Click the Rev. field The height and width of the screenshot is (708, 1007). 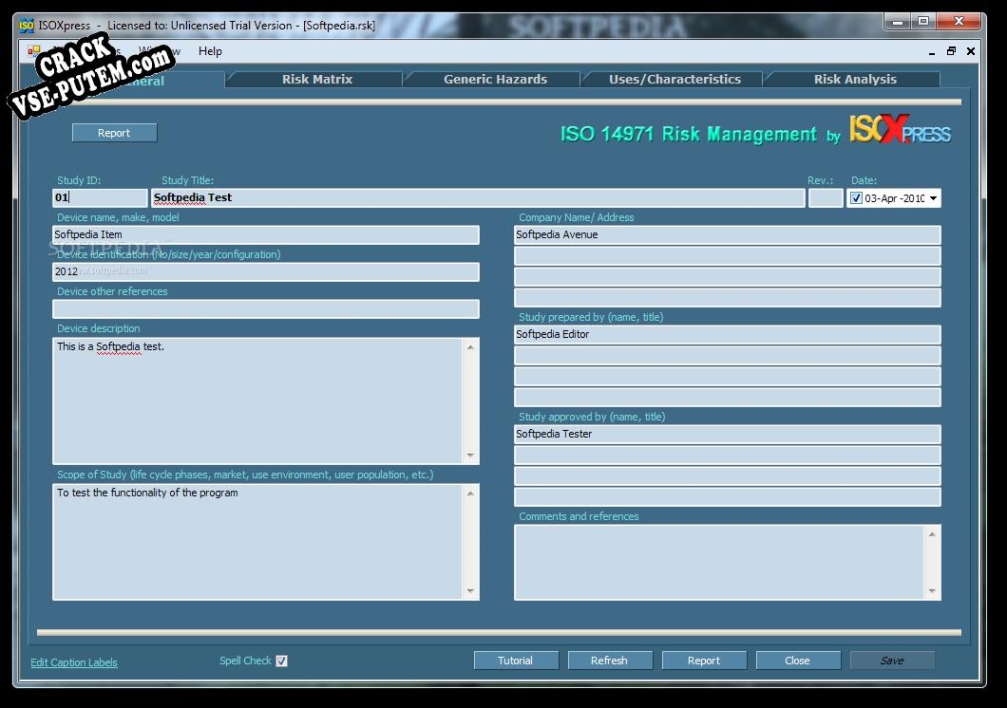825,198
